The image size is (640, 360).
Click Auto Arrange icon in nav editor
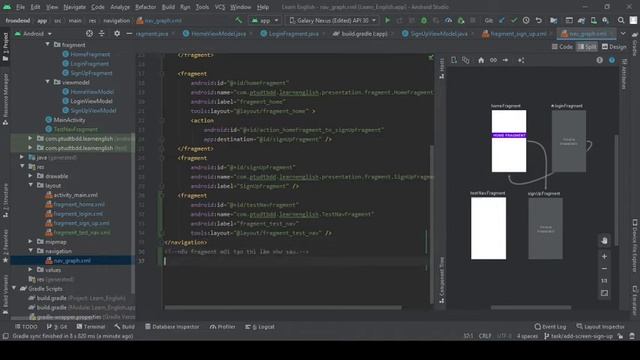coord(521,60)
